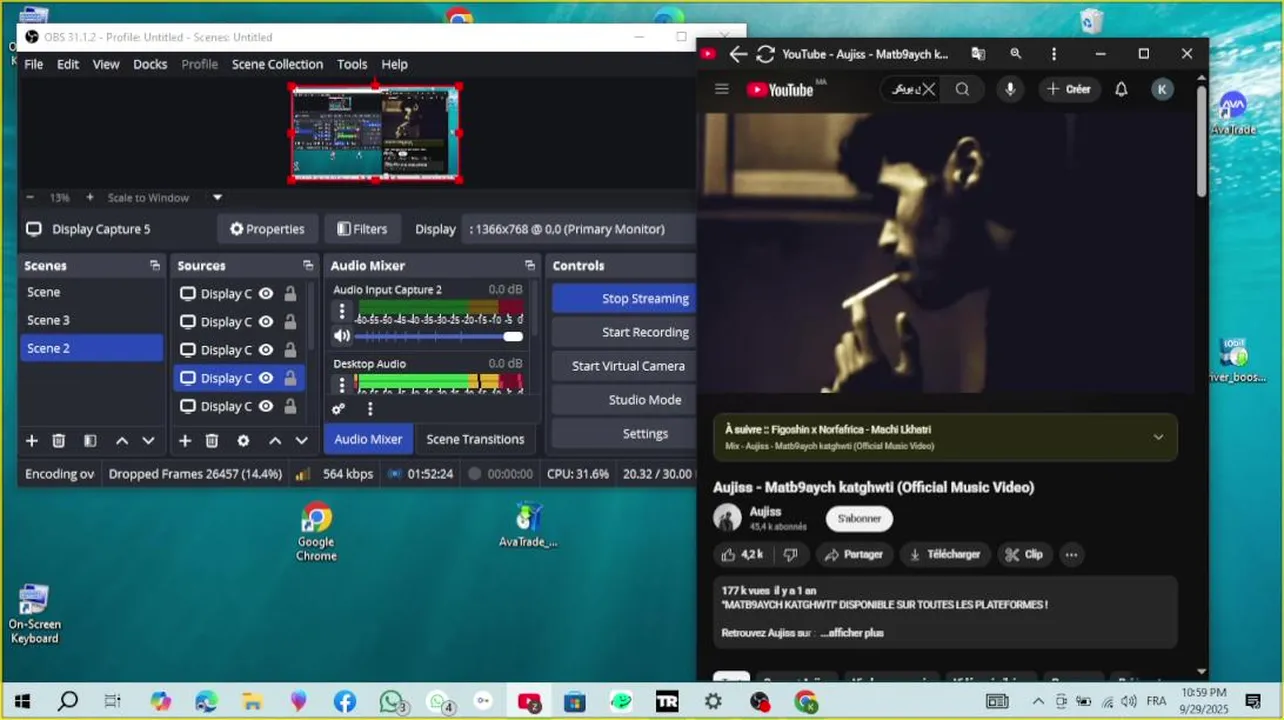Show hidden system tray icons chevron
1284x720 pixels.
tap(1038, 702)
